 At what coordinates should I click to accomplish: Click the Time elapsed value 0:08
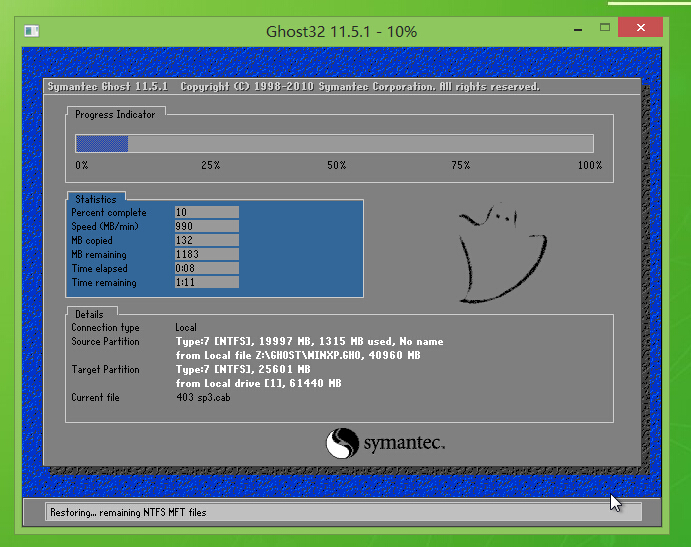point(207,268)
